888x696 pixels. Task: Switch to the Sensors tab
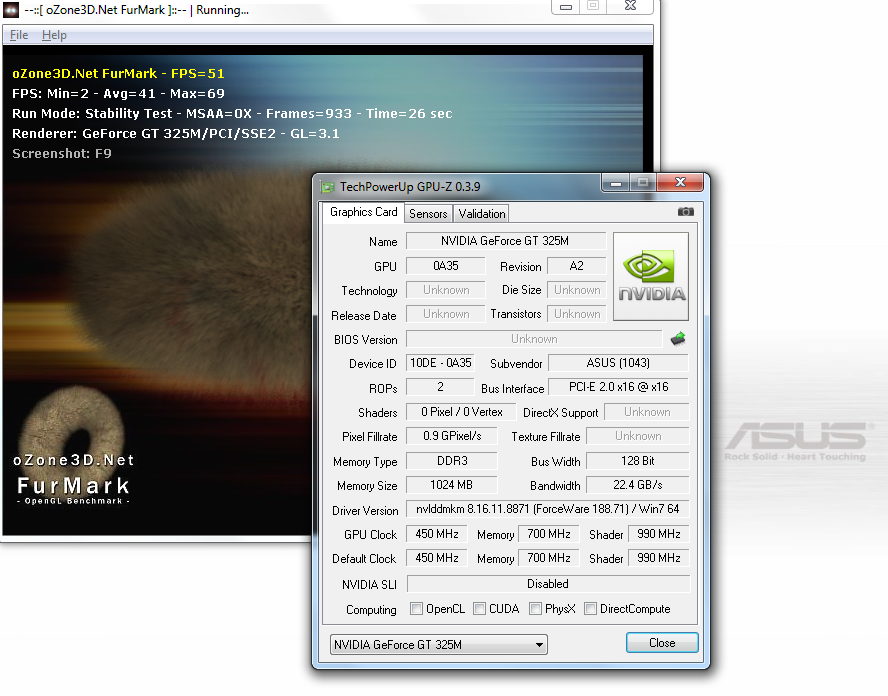(428, 214)
